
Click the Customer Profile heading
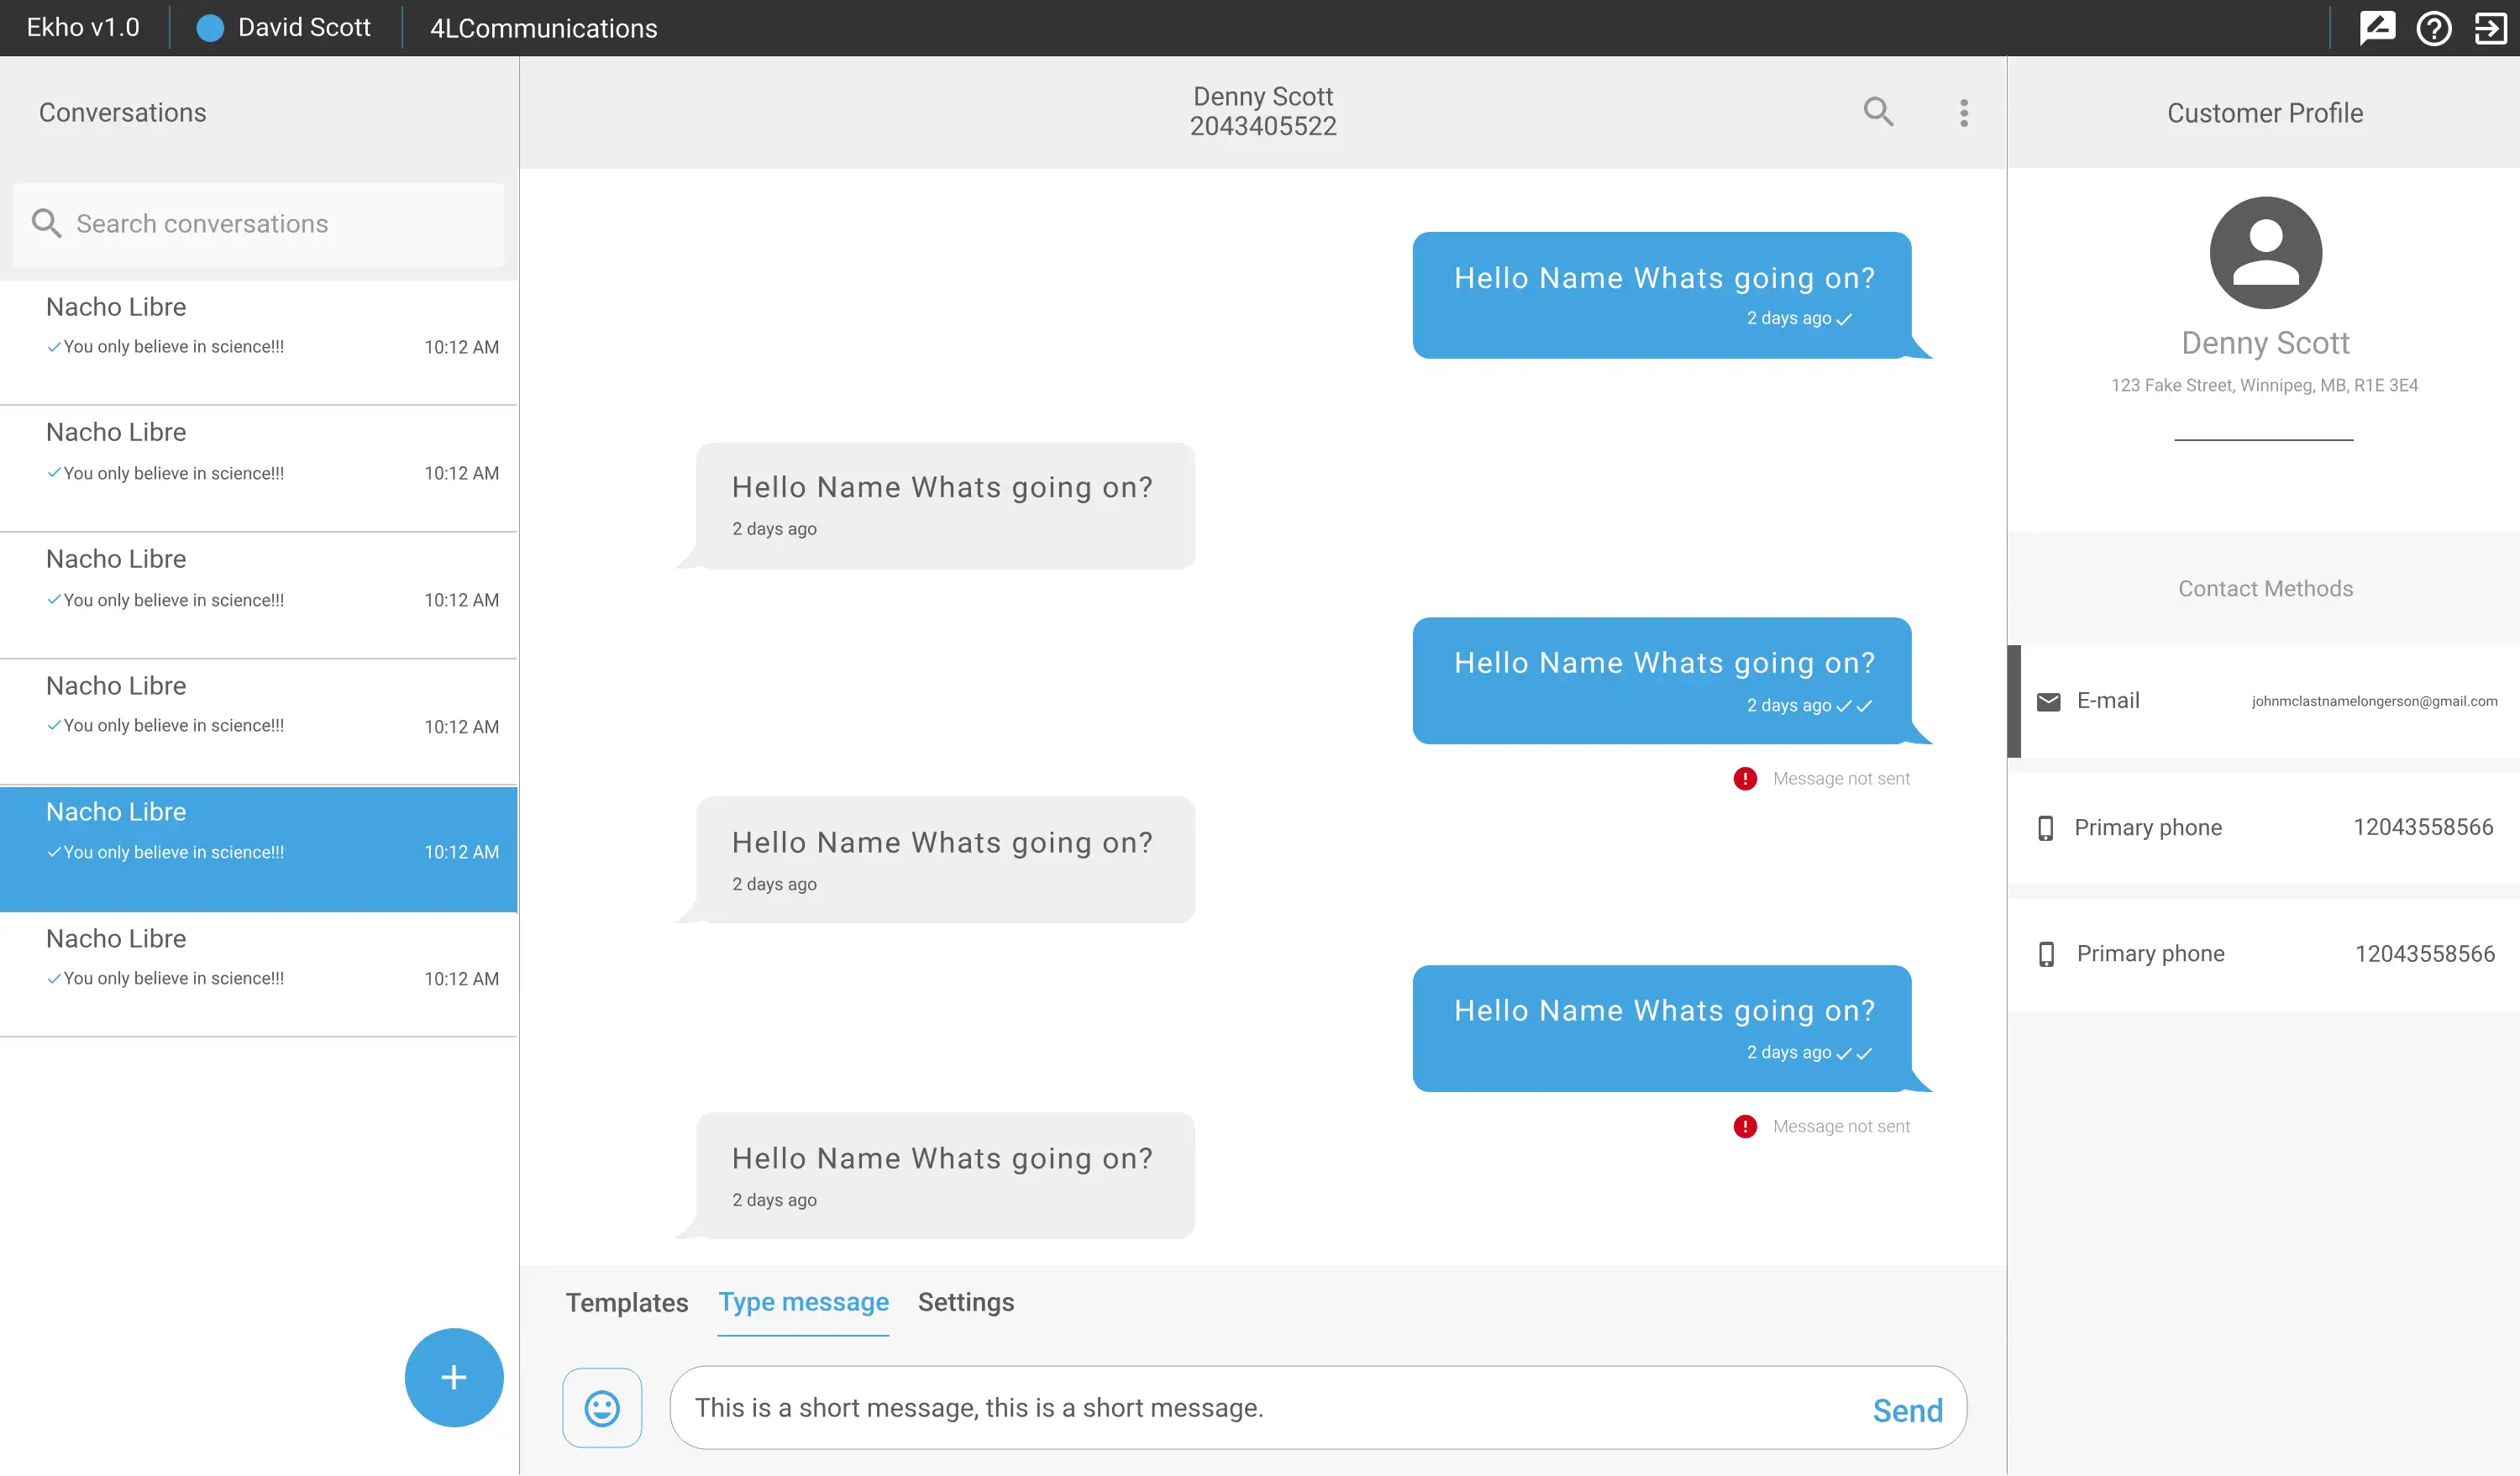pyautogui.click(x=2265, y=113)
